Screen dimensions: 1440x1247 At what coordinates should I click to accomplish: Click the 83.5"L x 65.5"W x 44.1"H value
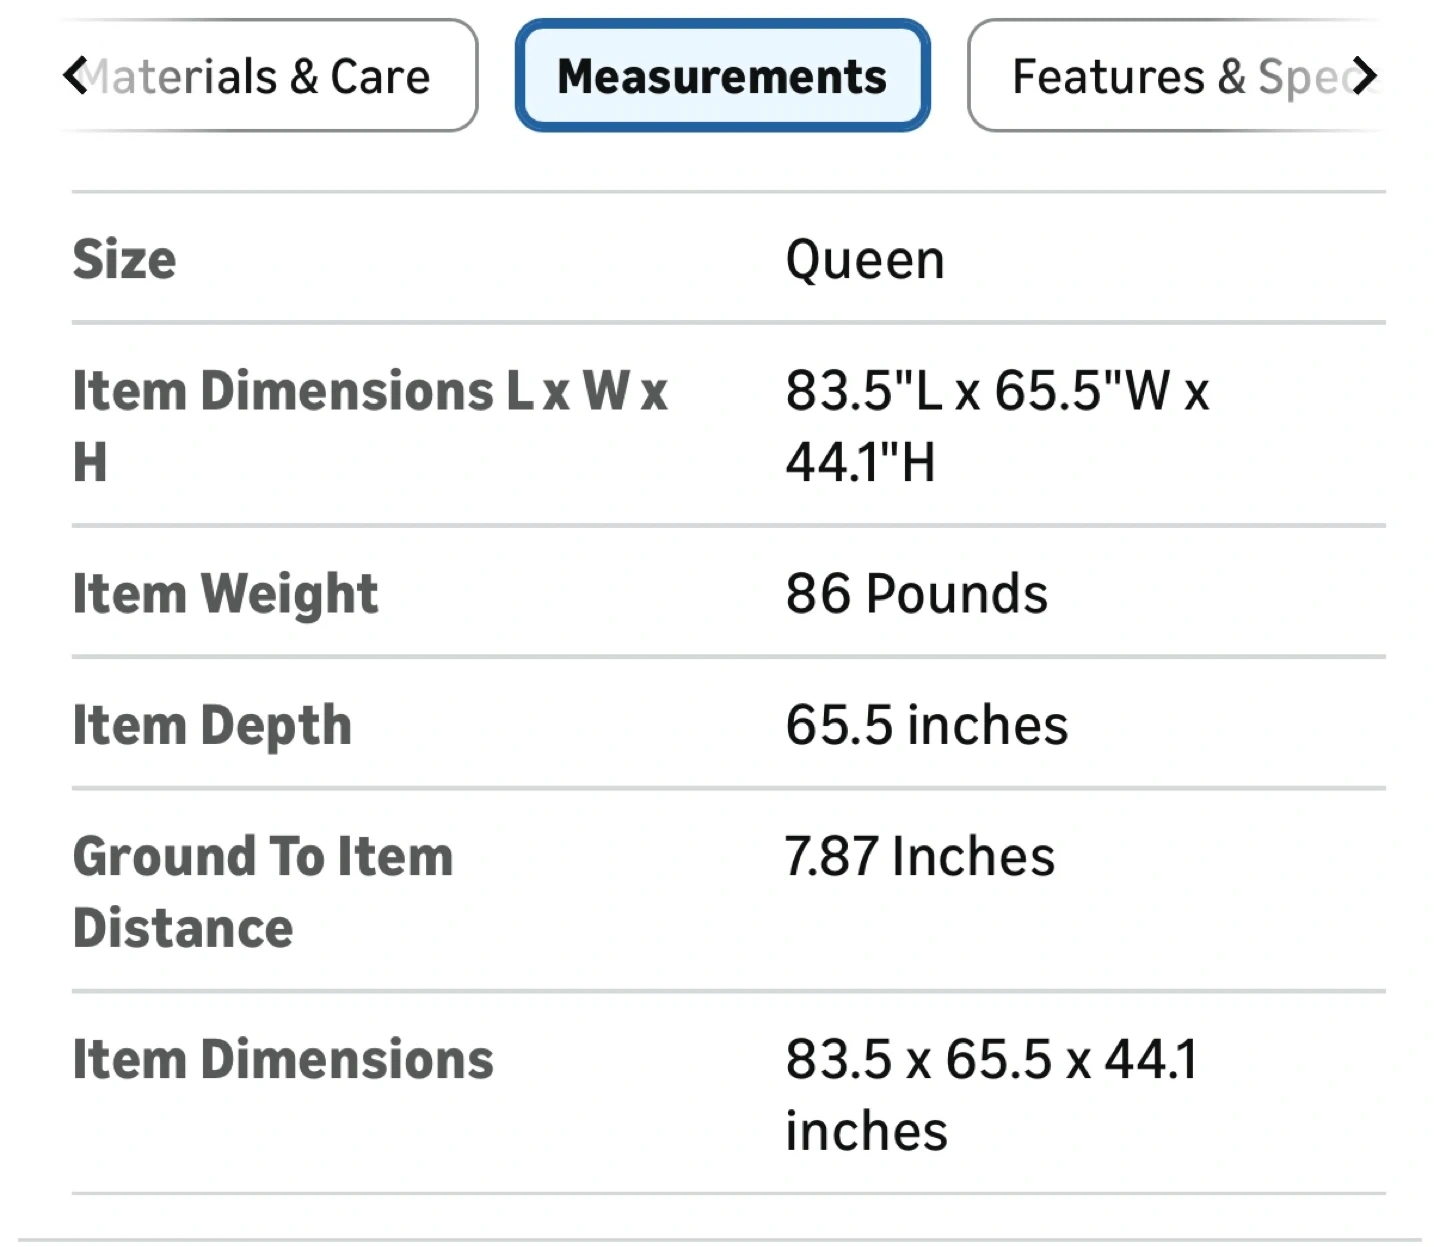pyautogui.click(x=997, y=425)
